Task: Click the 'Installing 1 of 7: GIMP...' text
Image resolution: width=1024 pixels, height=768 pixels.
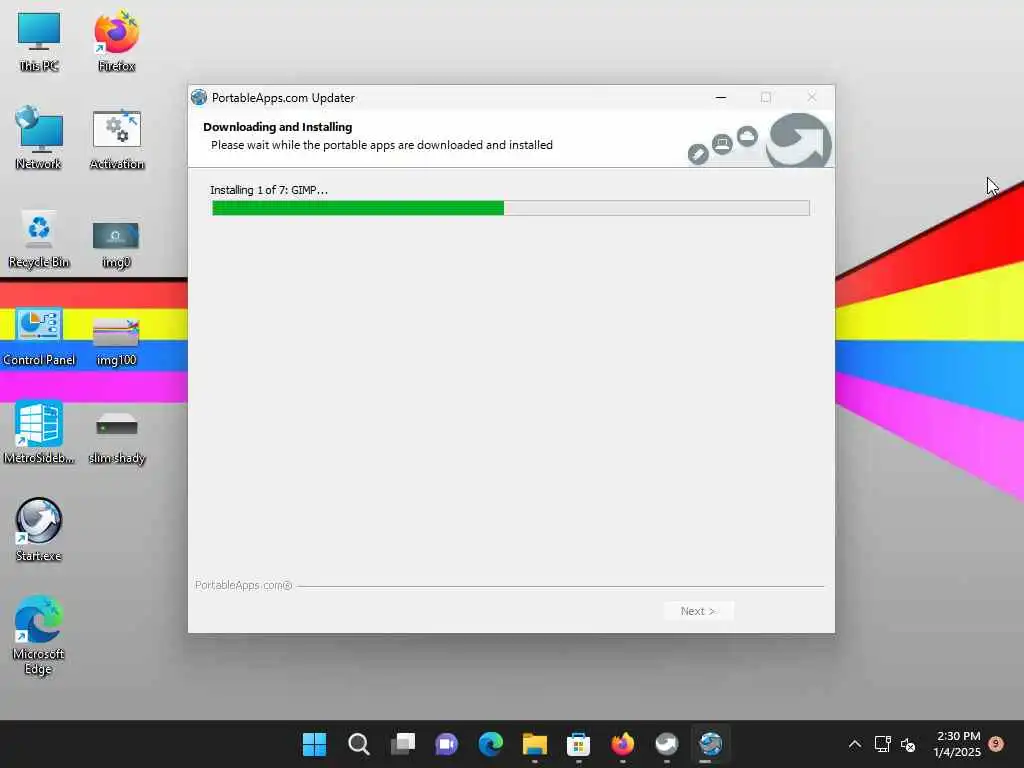Action: pyautogui.click(x=269, y=190)
